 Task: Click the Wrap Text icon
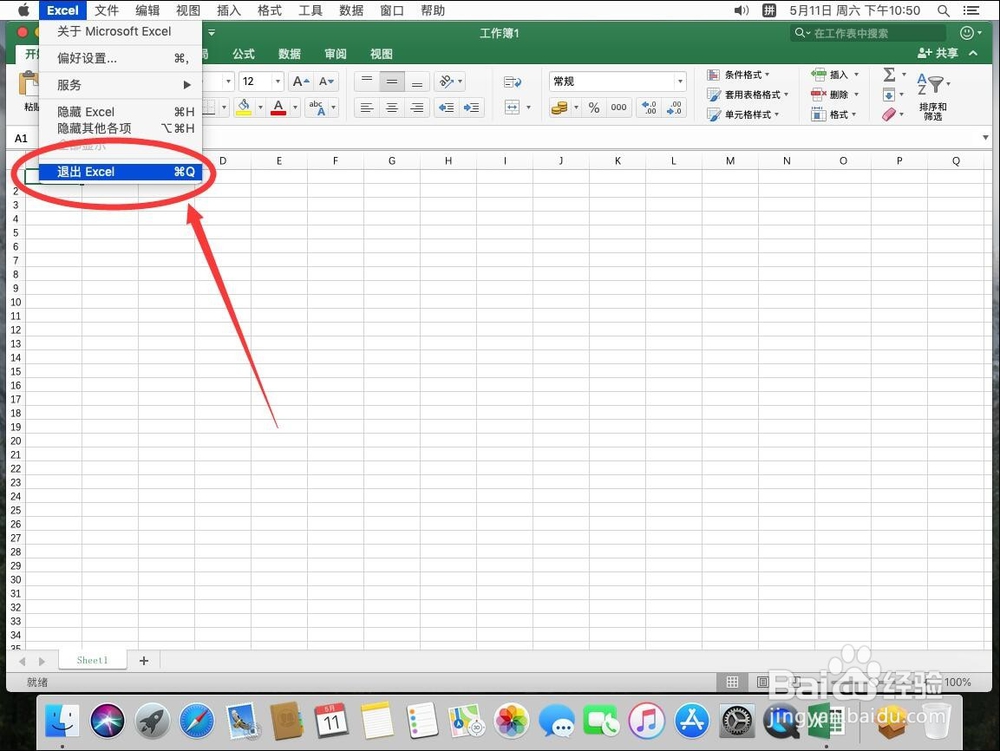512,82
